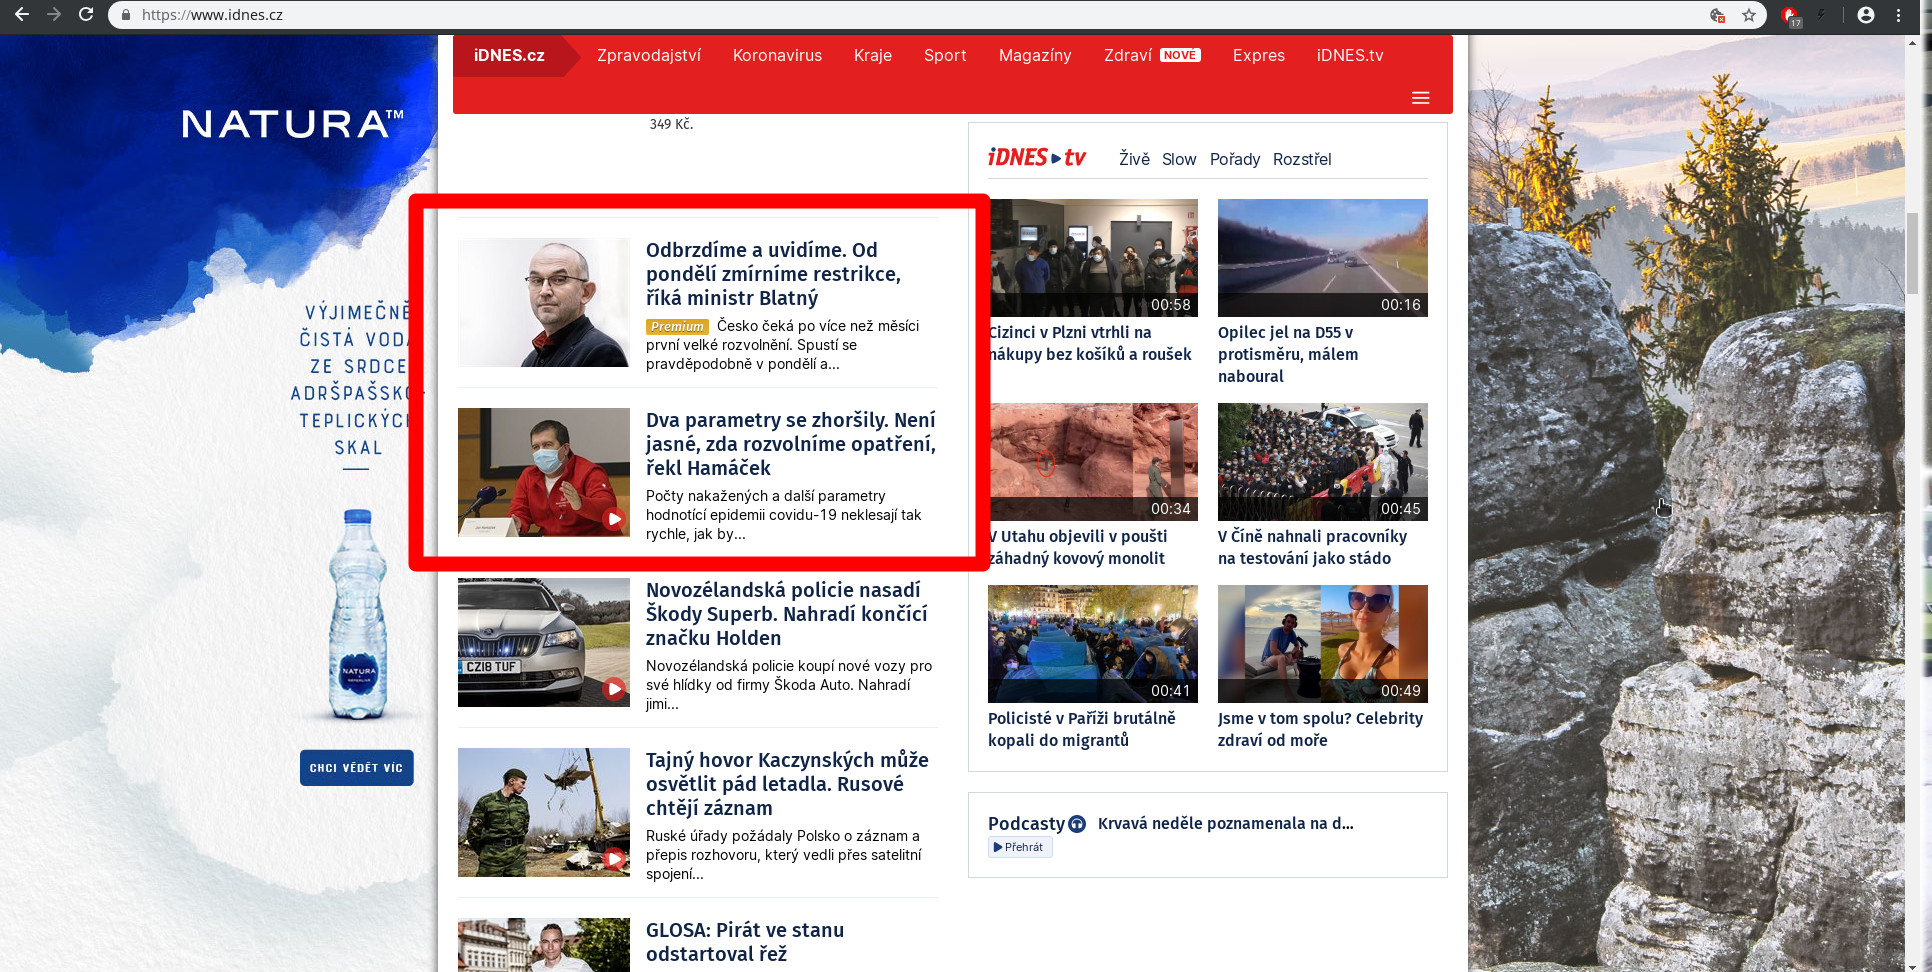The height and width of the screenshot is (972, 1932).
Task: Open the Premium badge on Blatný article
Action: [x=677, y=327]
